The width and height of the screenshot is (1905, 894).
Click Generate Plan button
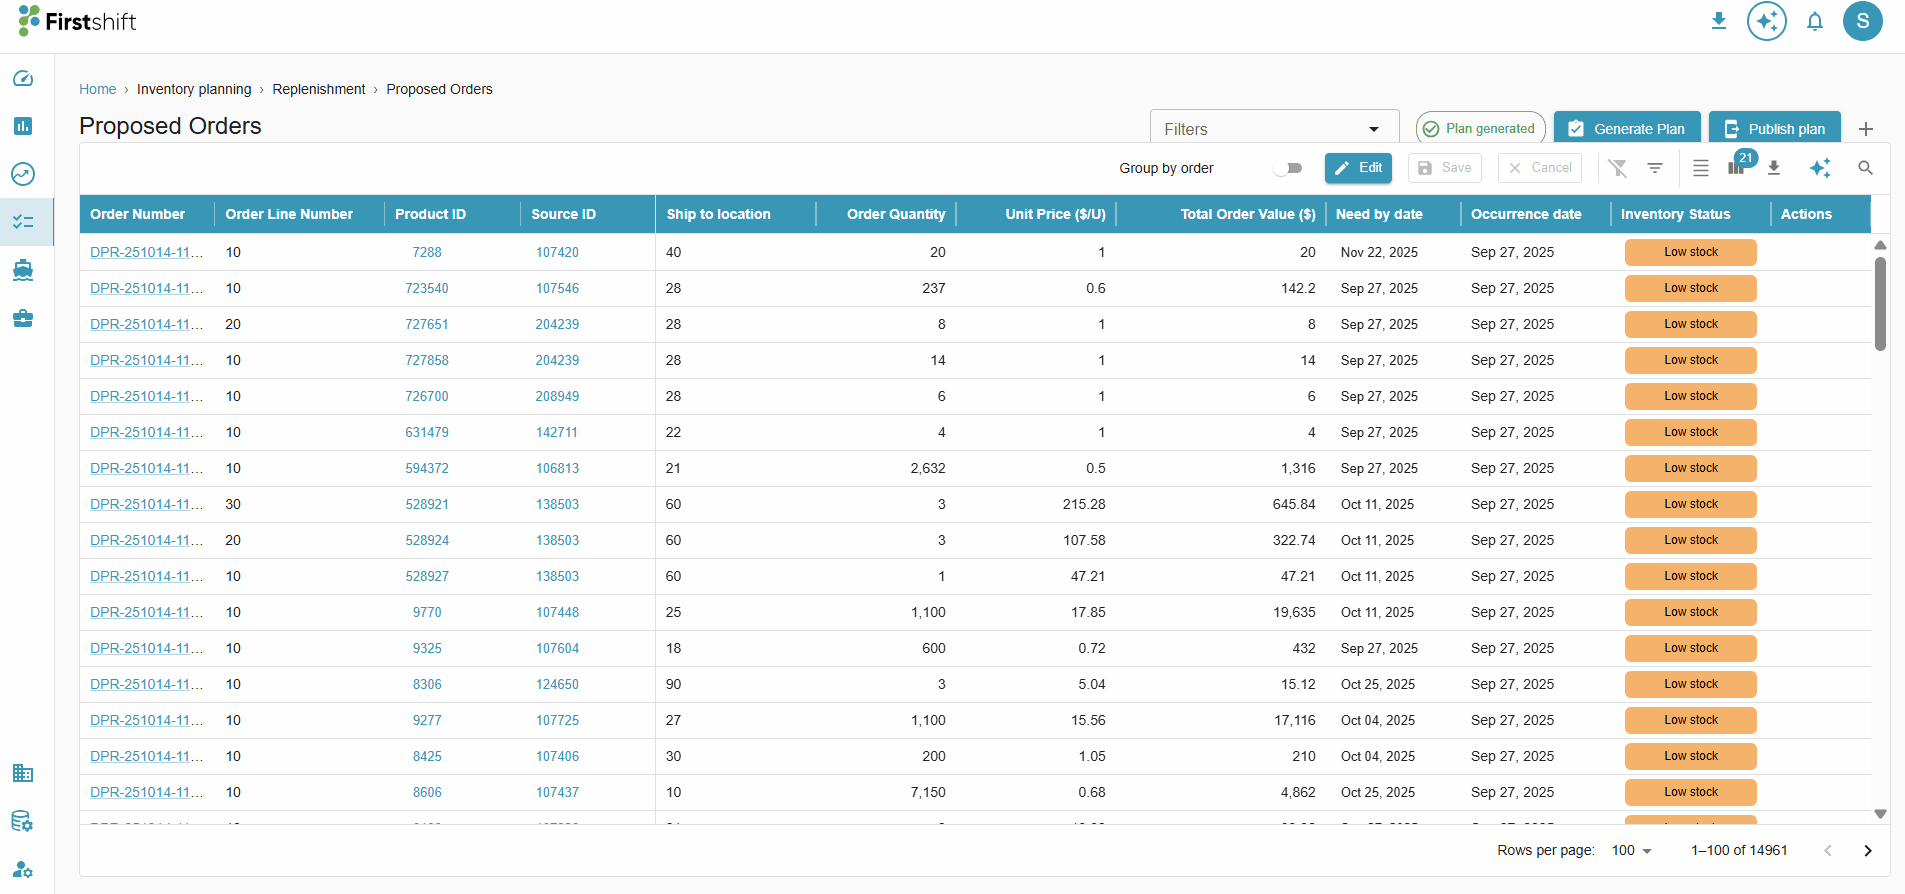[x=1627, y=129]
